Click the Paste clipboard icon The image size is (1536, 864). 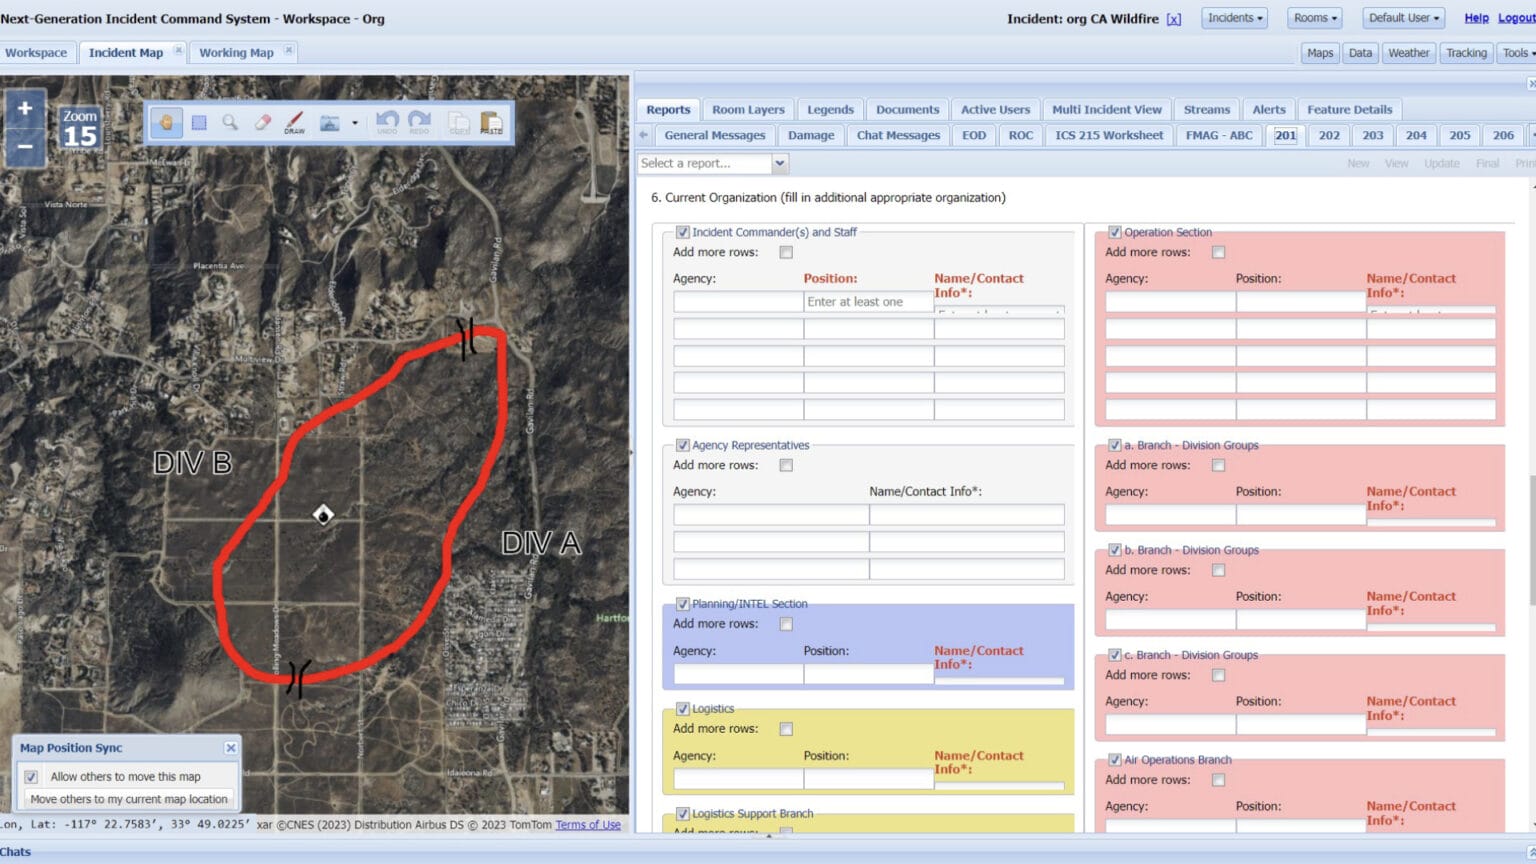coord(491,123)
